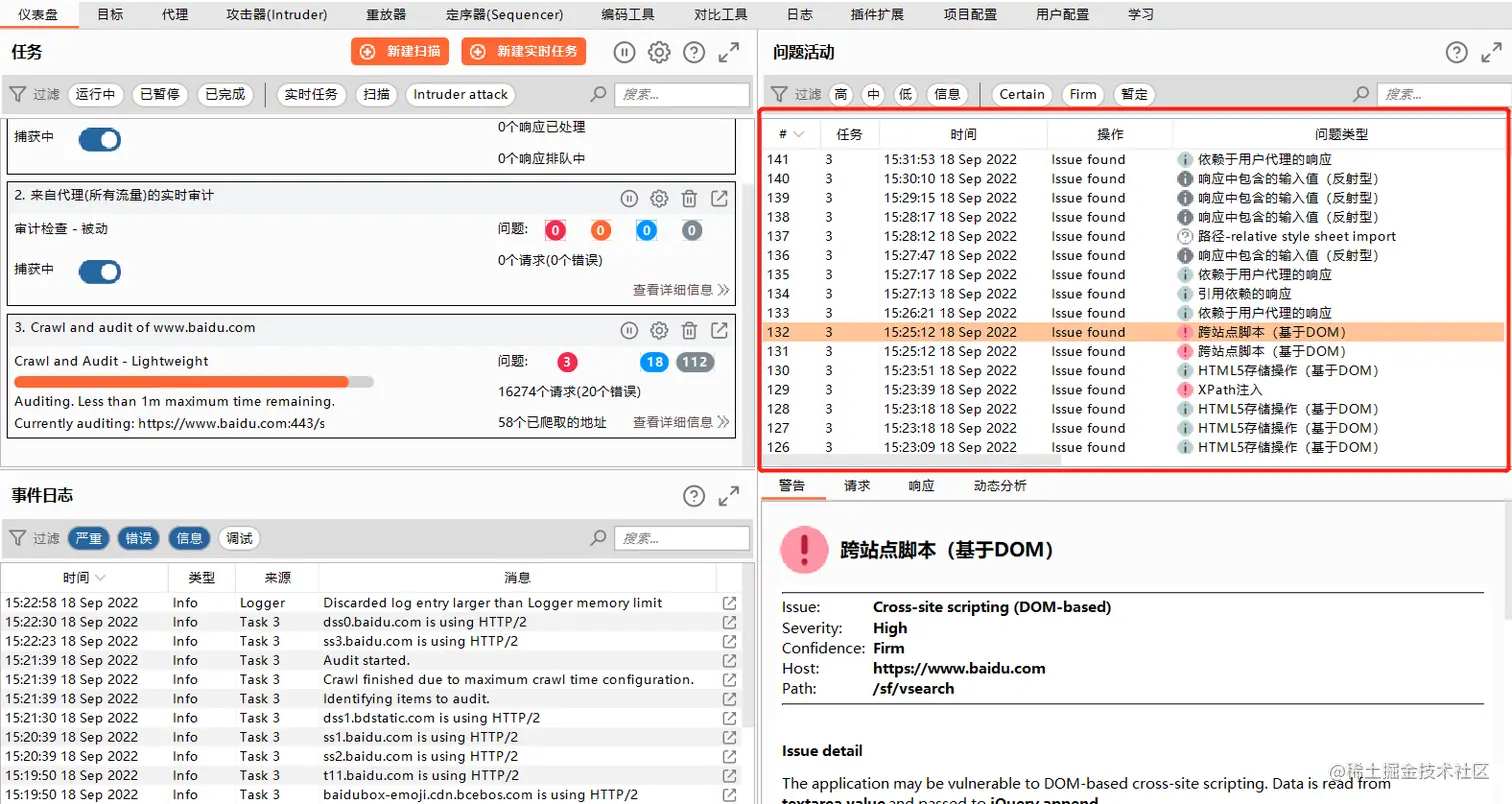Toggle the 运行中 task filter
Screen dimensions: 1512x804
(95, 95)
